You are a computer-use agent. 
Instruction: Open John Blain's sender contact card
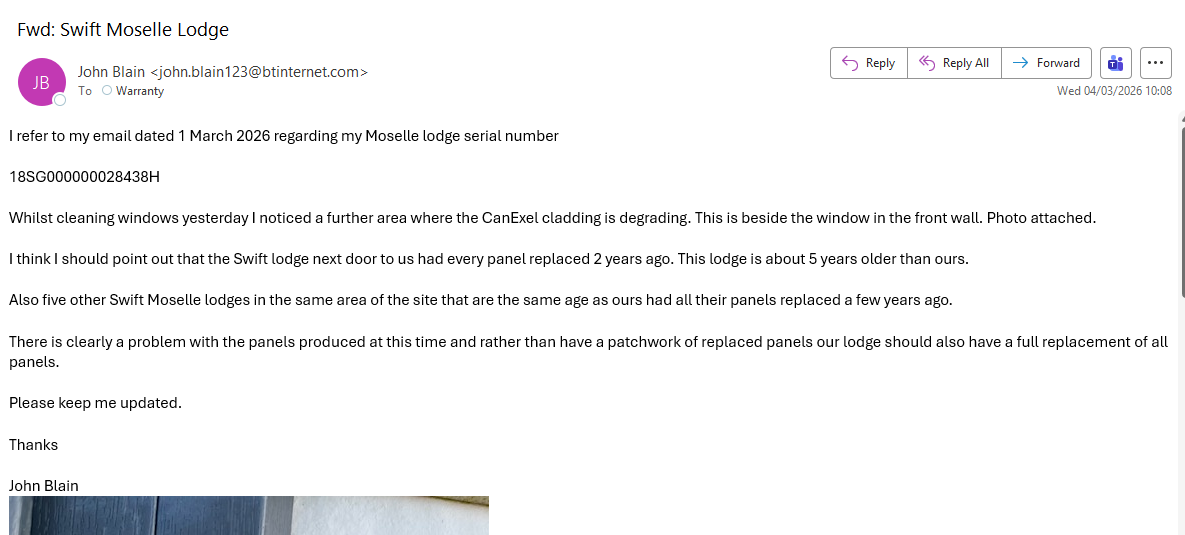click(222, 72)
